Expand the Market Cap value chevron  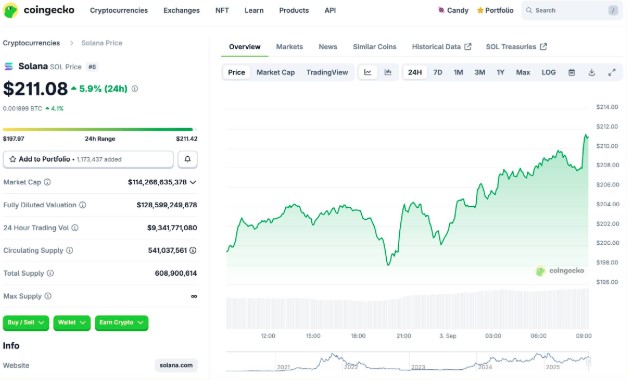(x=193, y=182)
